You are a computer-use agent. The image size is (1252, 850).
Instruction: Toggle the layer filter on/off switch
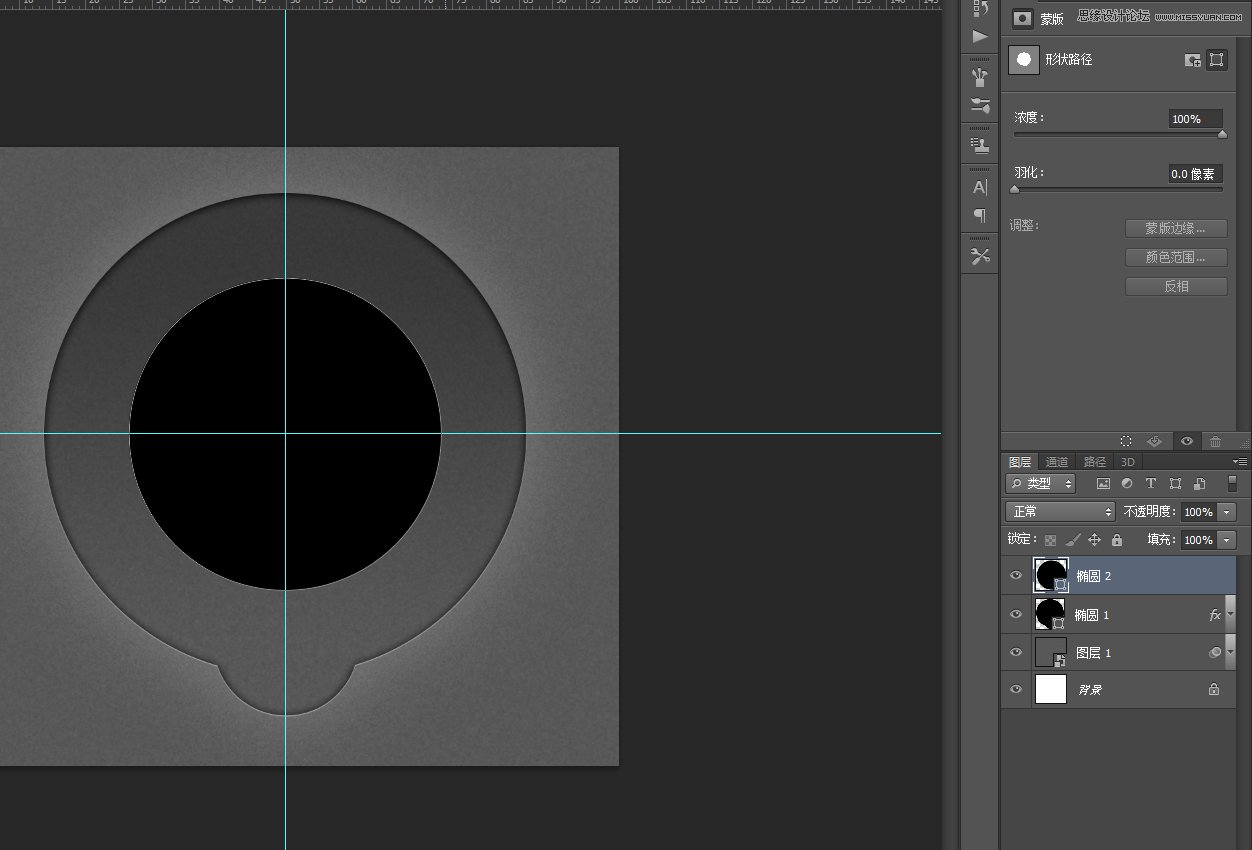click(1232, 484)
